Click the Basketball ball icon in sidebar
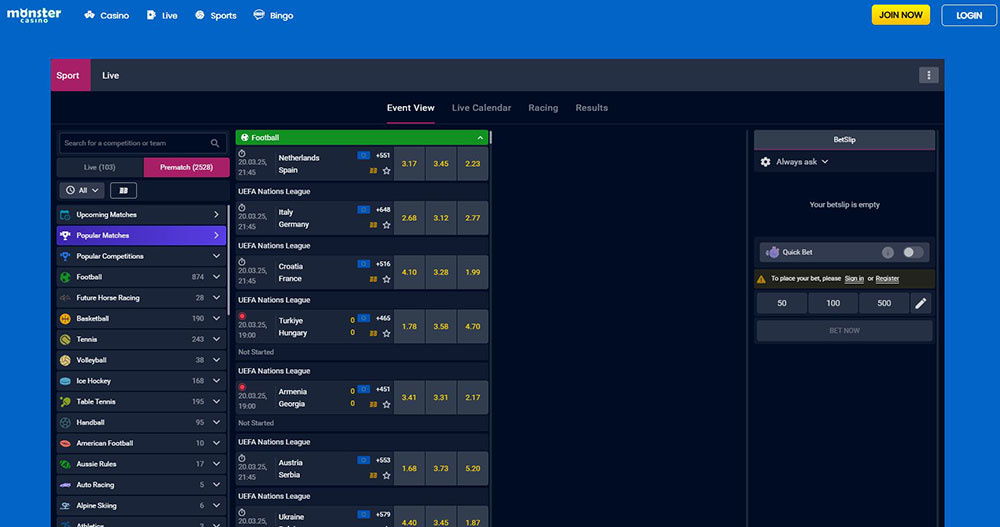 (65, 318)
